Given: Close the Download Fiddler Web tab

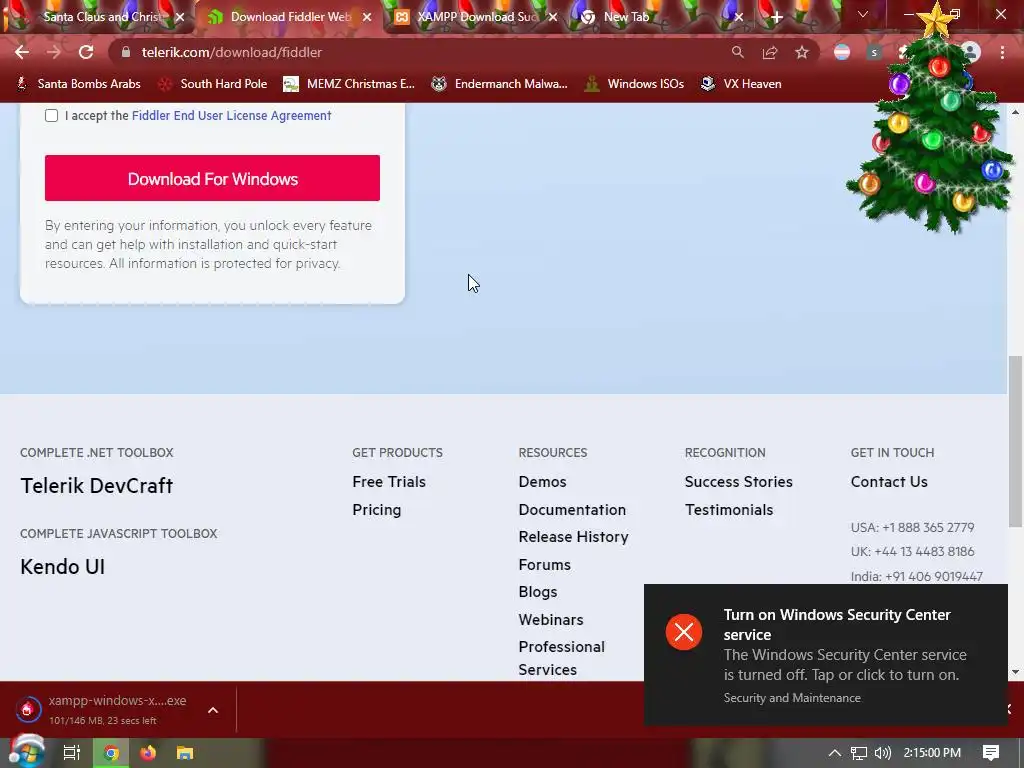Looking at the screenshot, I should (367, 17).
